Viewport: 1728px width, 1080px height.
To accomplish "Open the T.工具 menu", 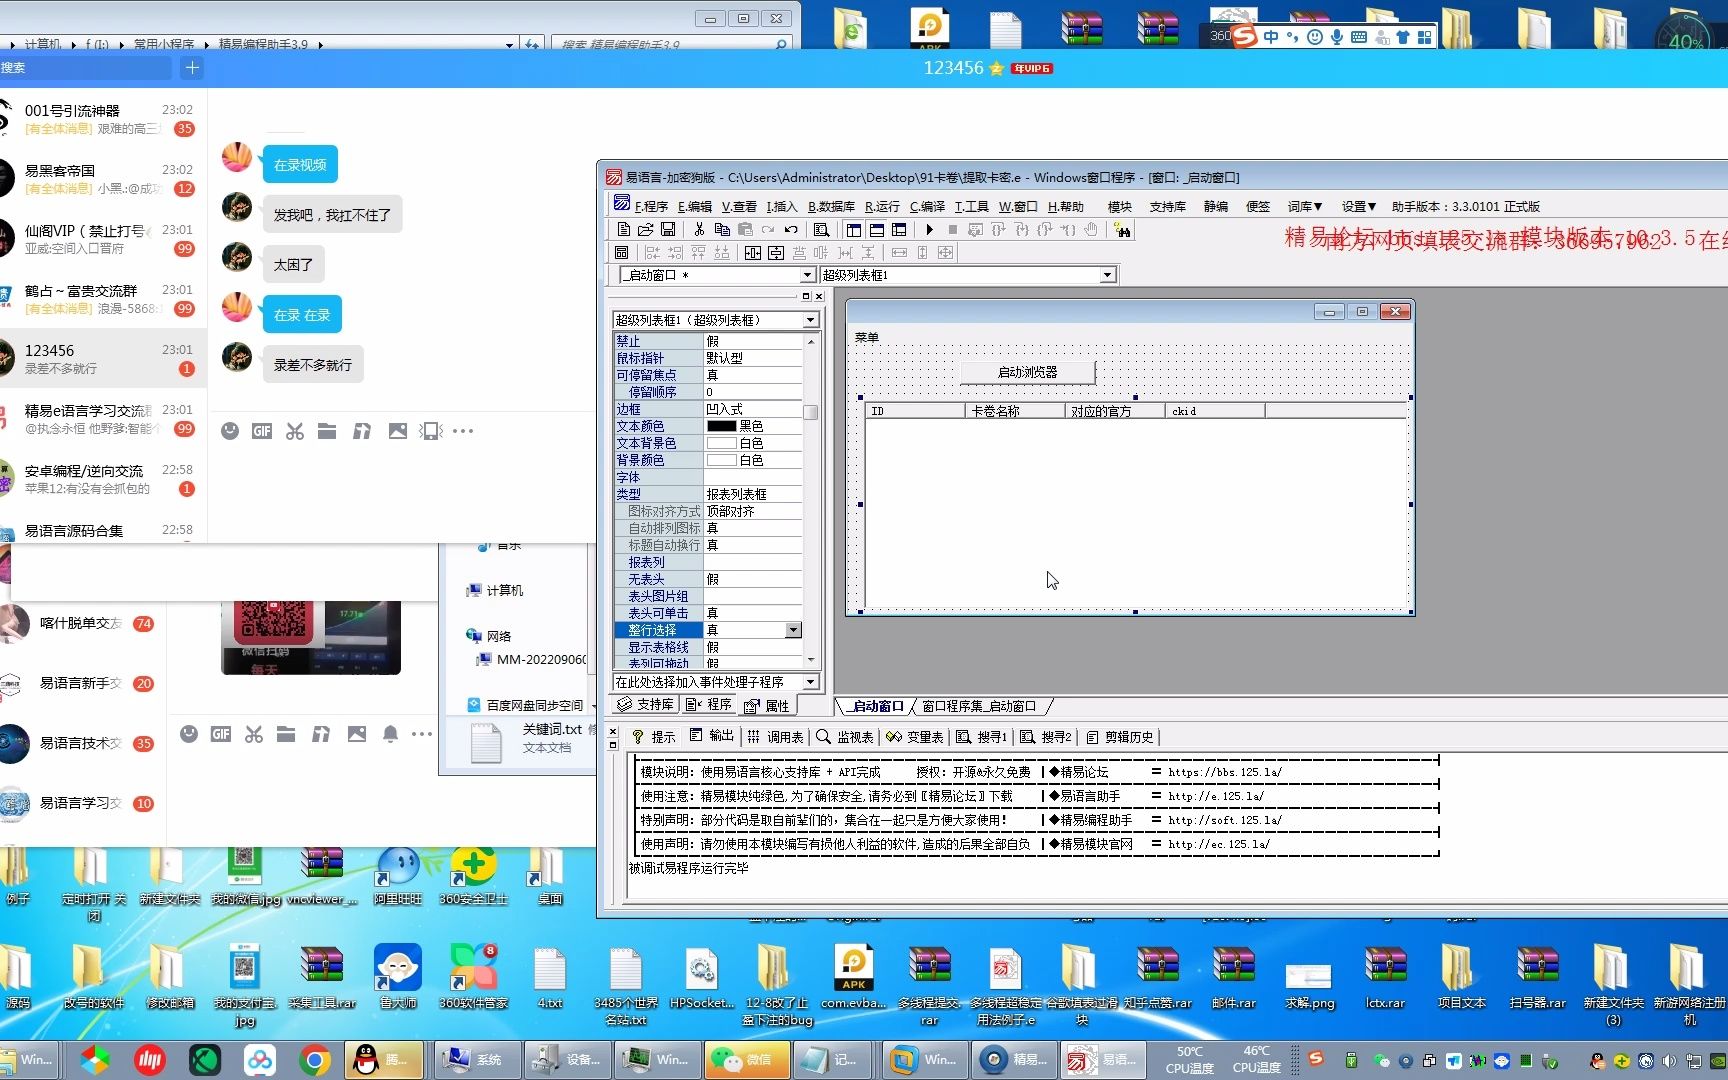I will click(x=971, y=206).
